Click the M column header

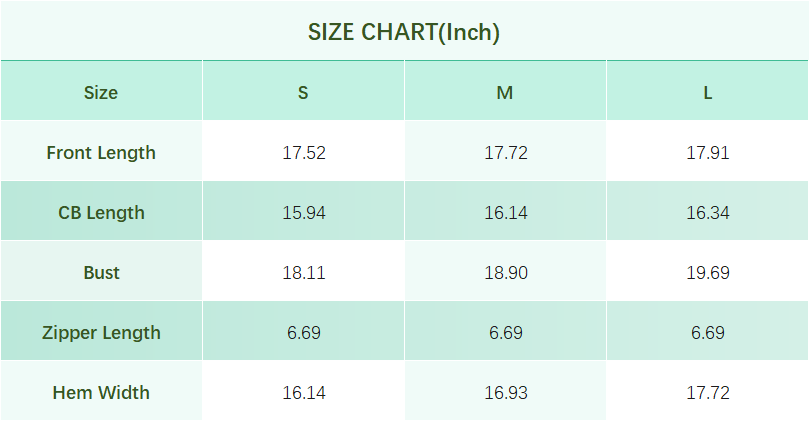pos(505,93)
